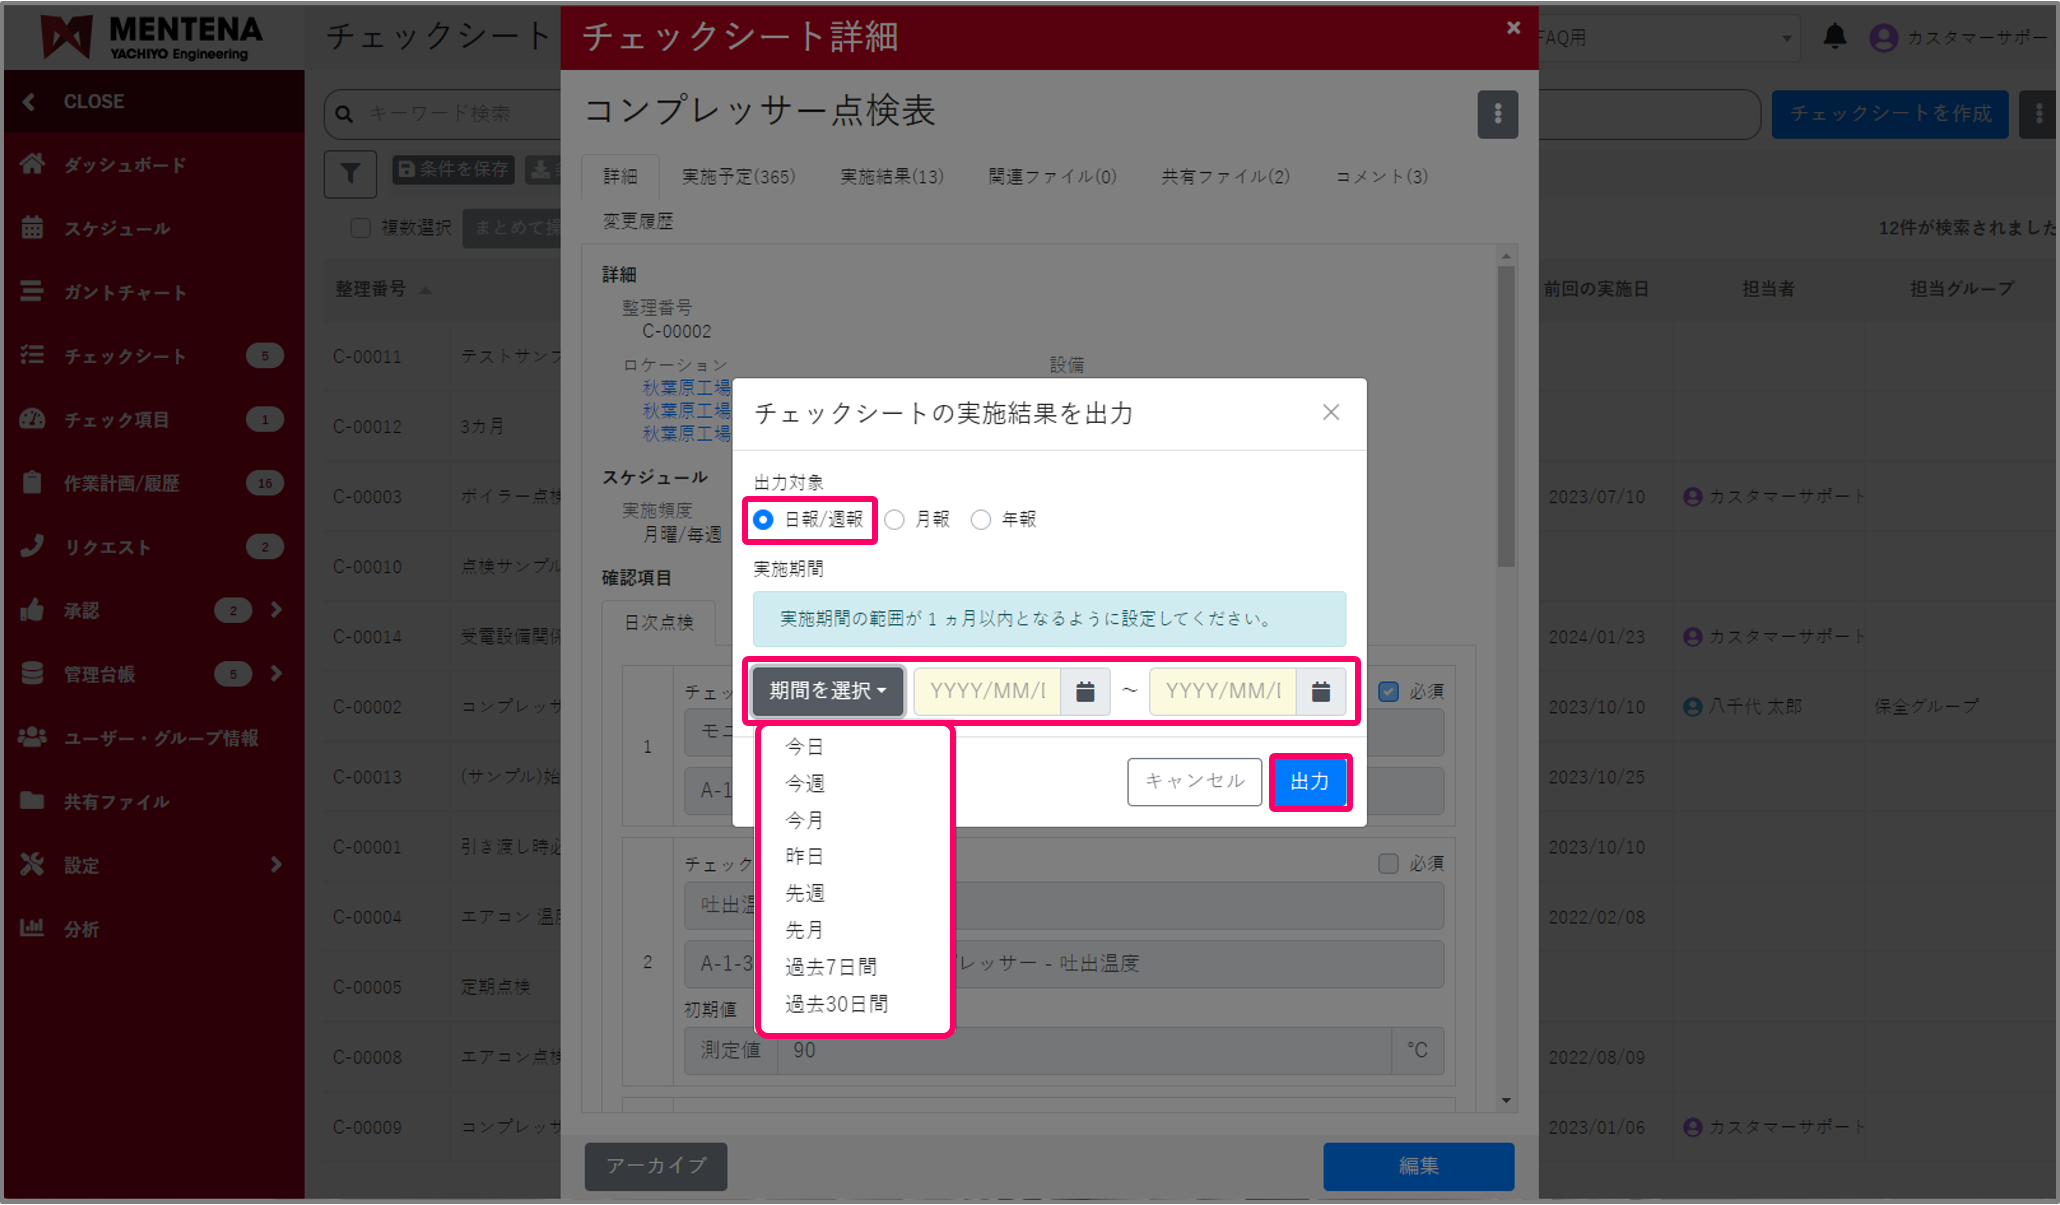The width and height of the screenshot is (2060, 1205).
Task: Open the 期間を選択 dropdown
Action: coord(827,691)
